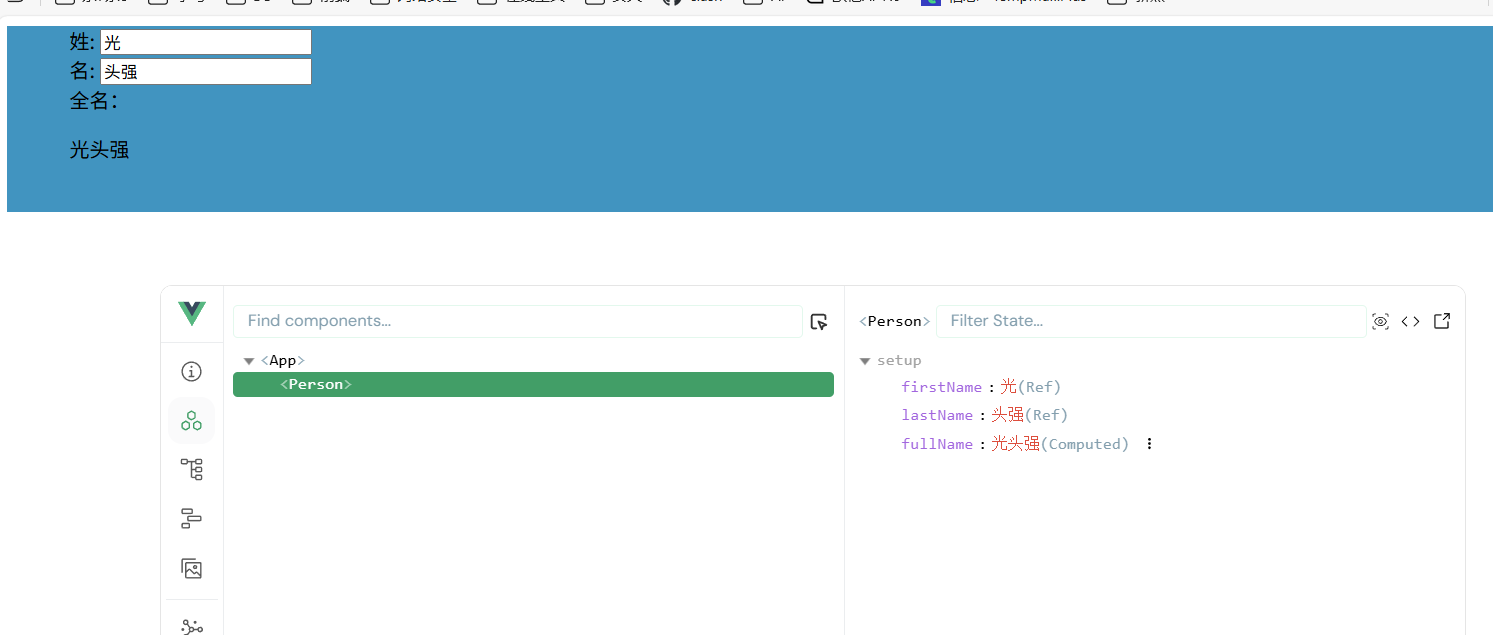Click the firstName state entry
This screenshot has width=1493, height=635.
(x=981, y=387)
